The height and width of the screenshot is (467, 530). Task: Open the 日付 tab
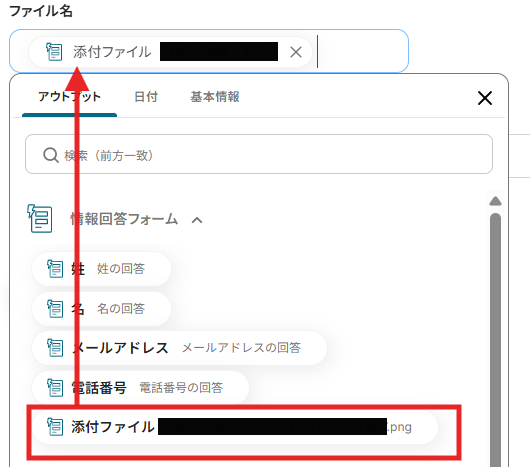point(146,97)
